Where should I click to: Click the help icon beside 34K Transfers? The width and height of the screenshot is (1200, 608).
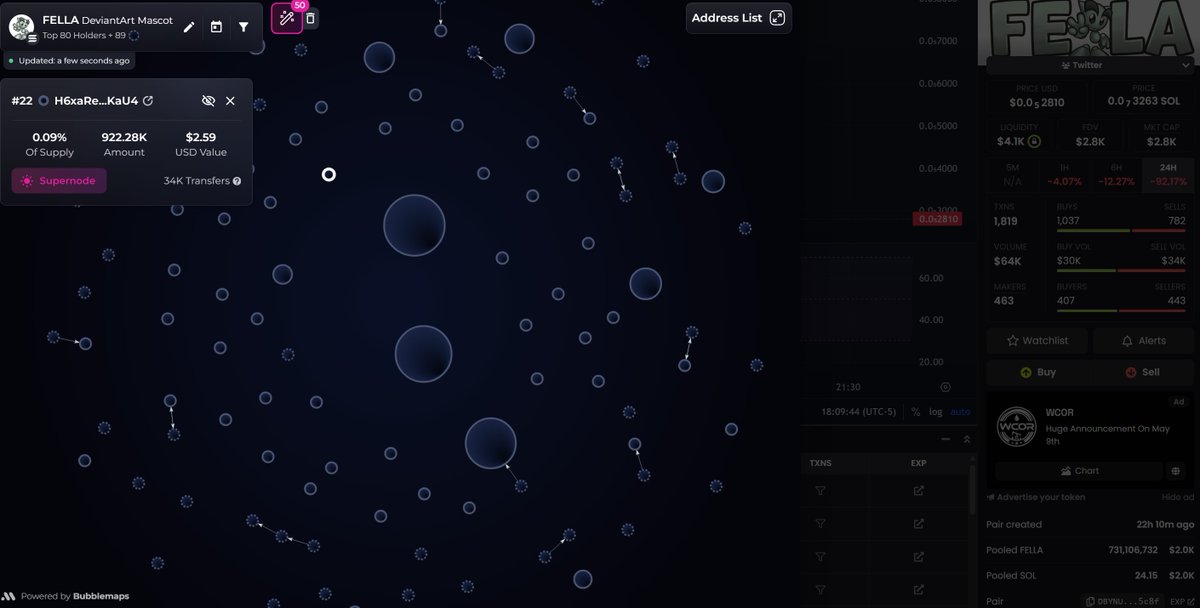coord(237,181)
